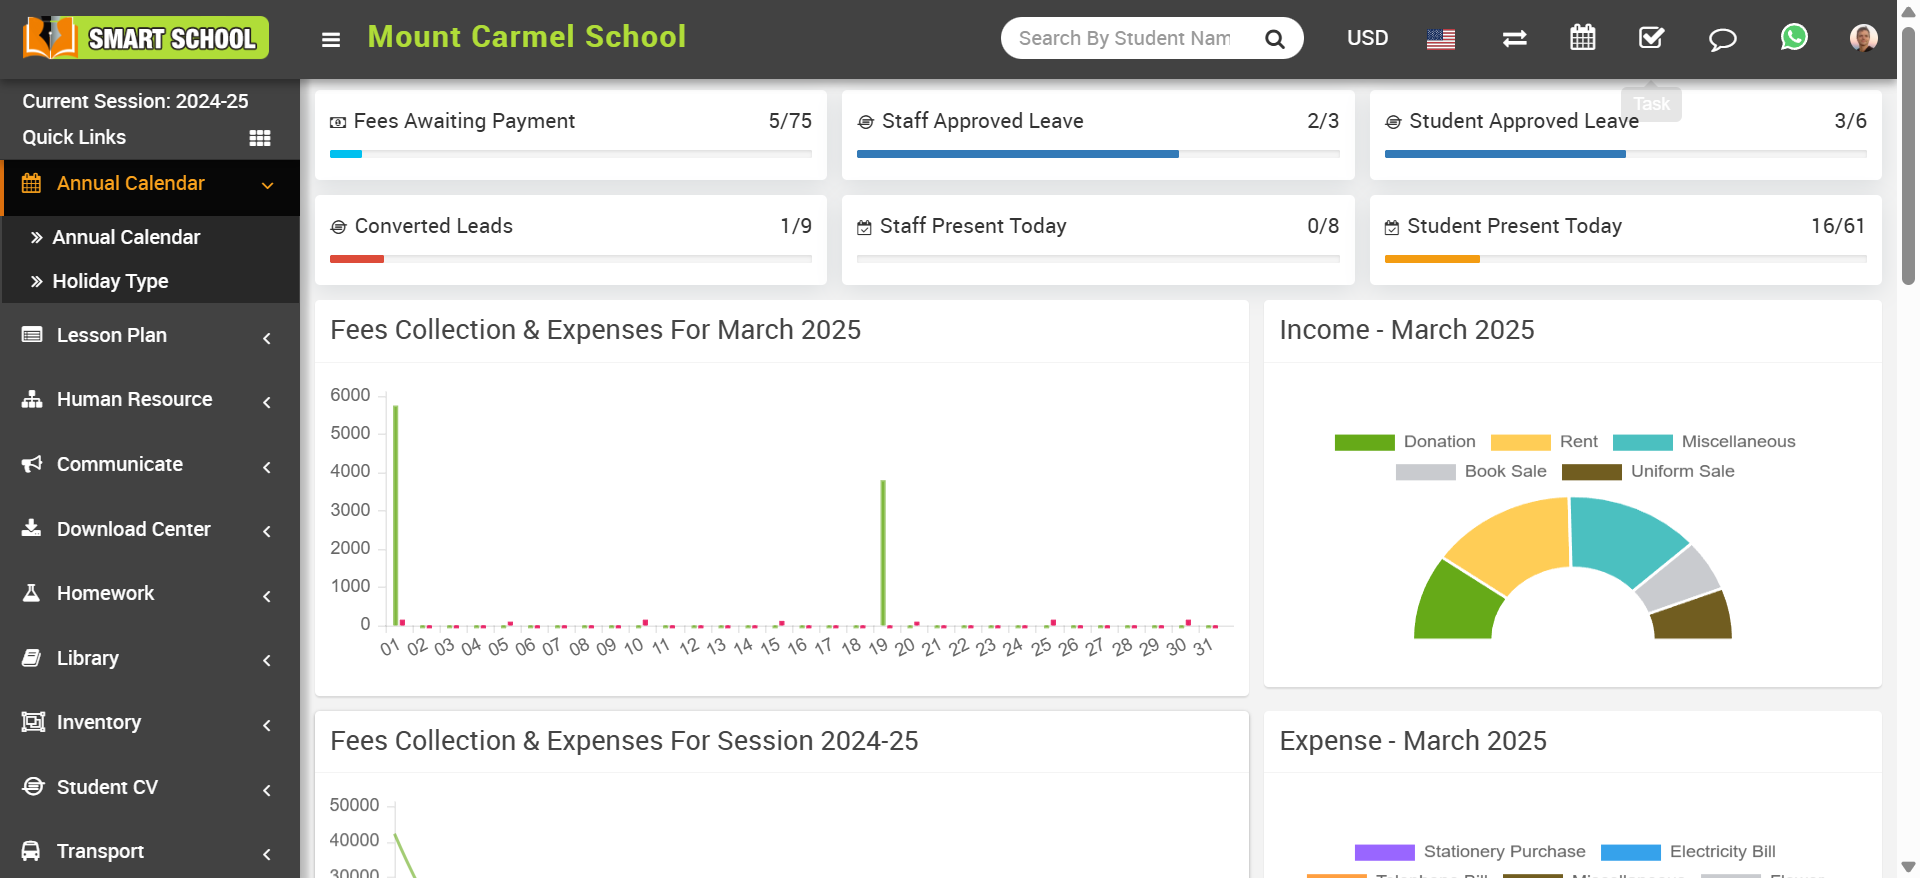Open the calendar icon in top bar

pyautogui.click(x=1583, y=38)
